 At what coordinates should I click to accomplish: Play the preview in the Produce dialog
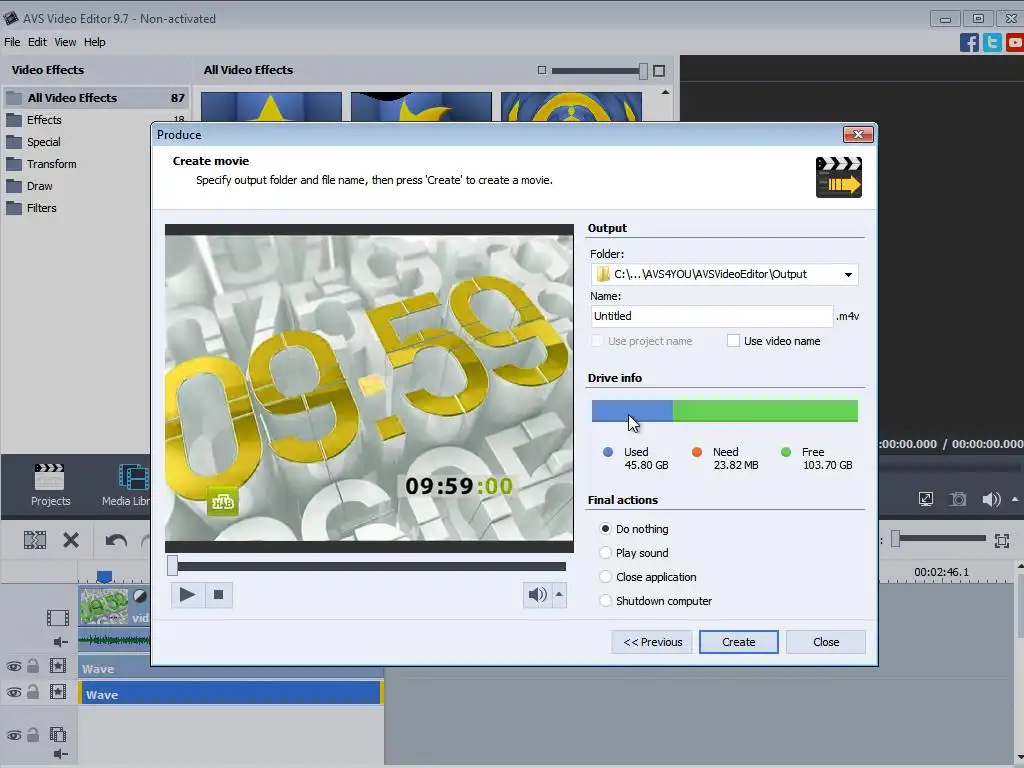tap(187, 594)
